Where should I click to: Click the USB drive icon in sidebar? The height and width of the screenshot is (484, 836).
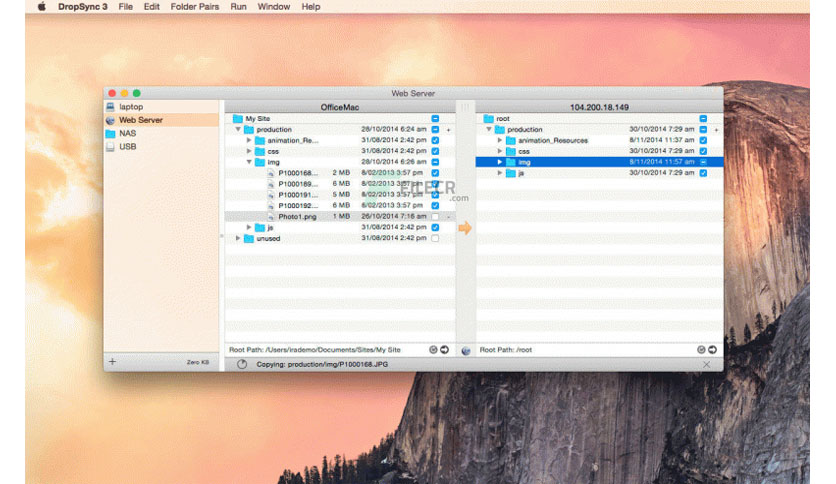tap(110, 147)
